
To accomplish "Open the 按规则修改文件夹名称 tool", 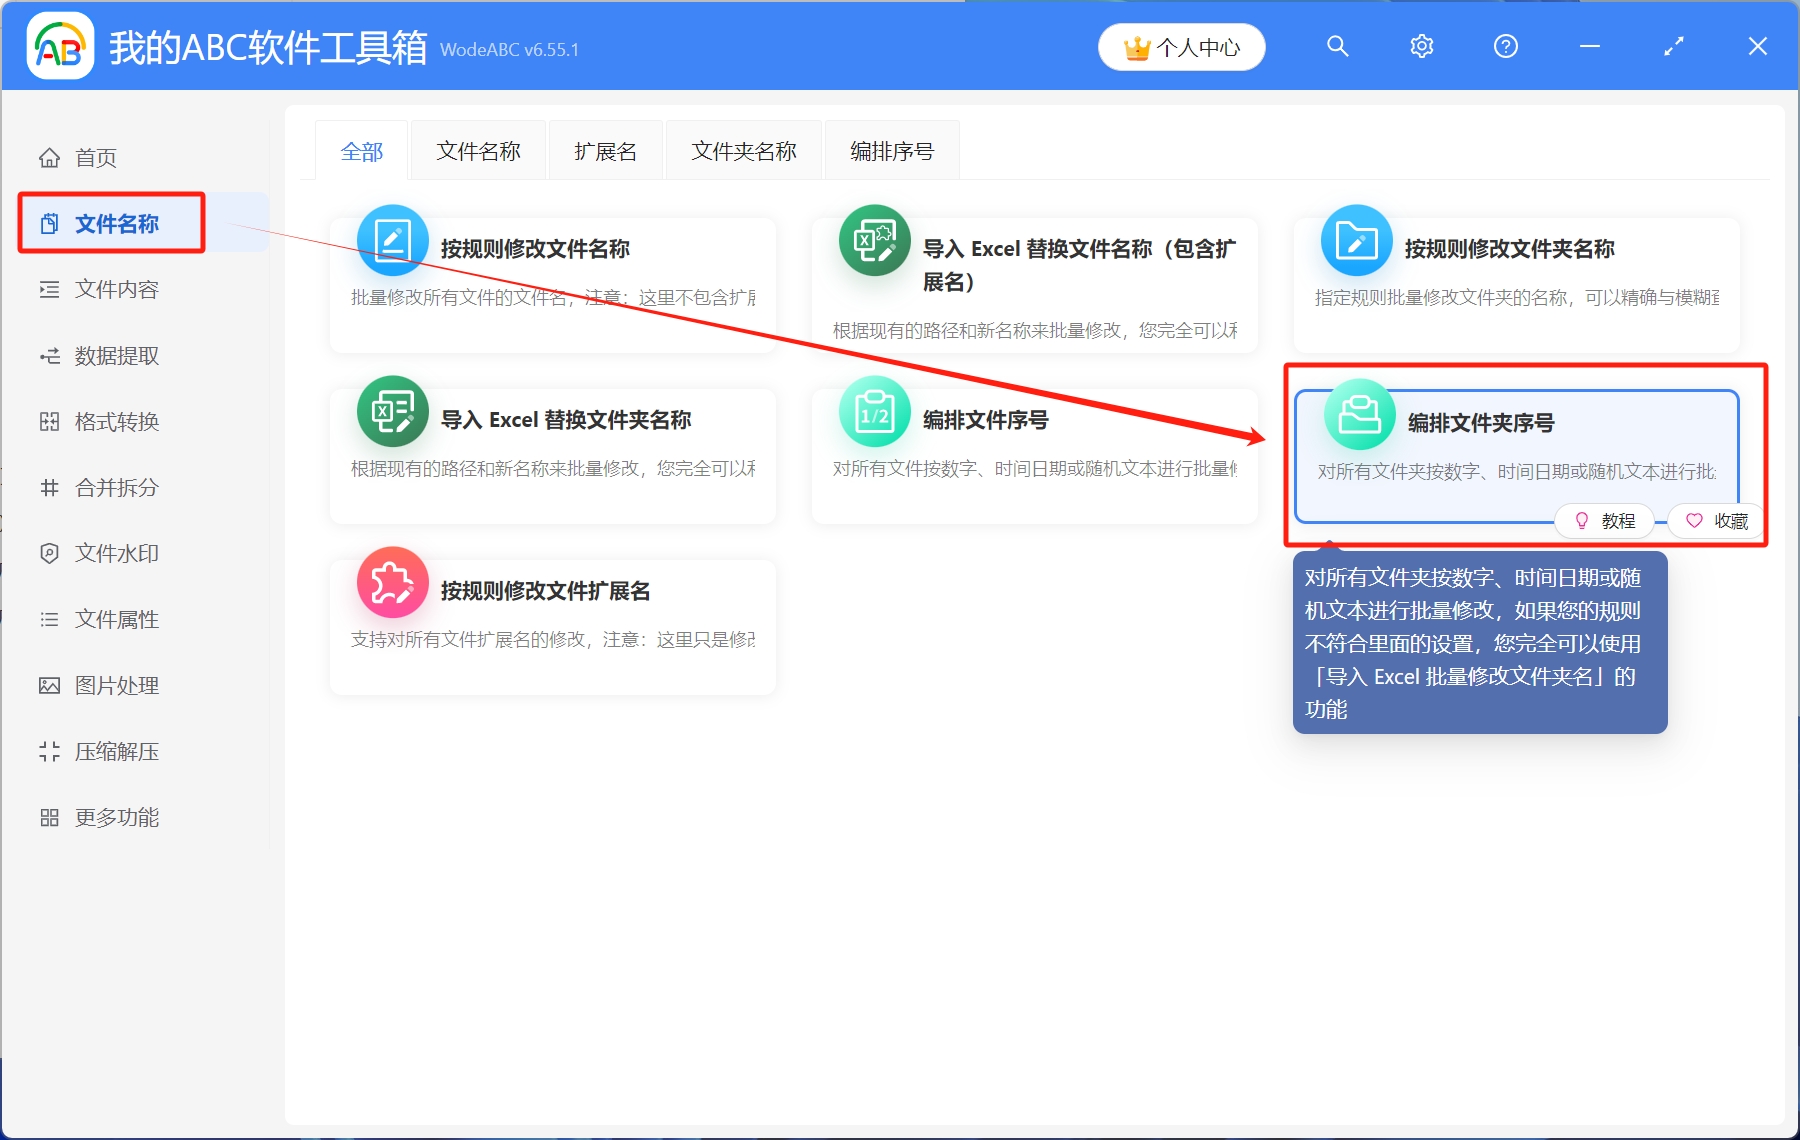I will click(1356, 240).
